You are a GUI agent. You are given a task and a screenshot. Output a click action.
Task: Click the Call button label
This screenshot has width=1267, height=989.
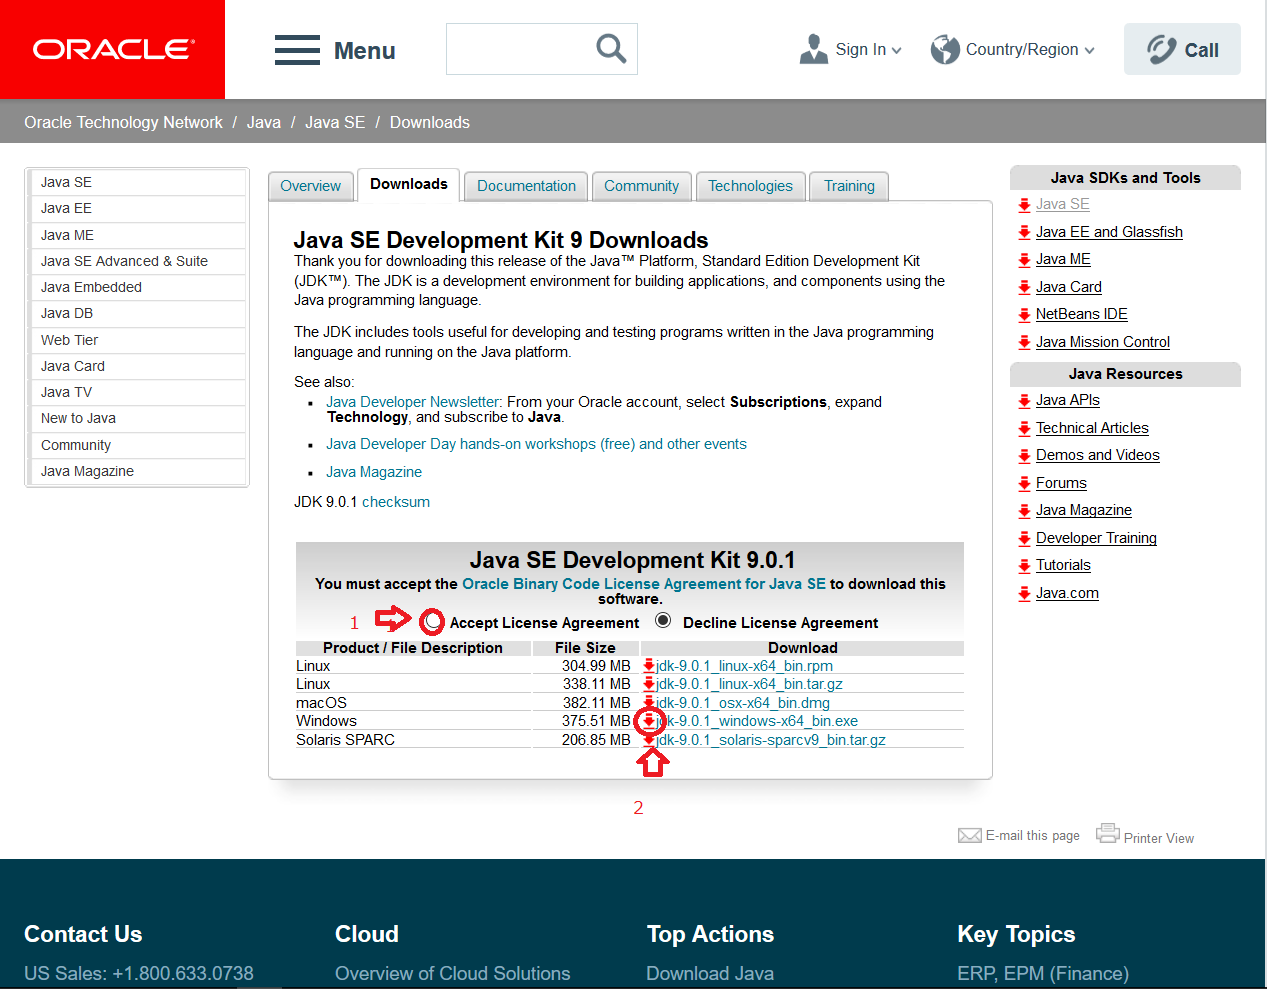point(1201,50)
